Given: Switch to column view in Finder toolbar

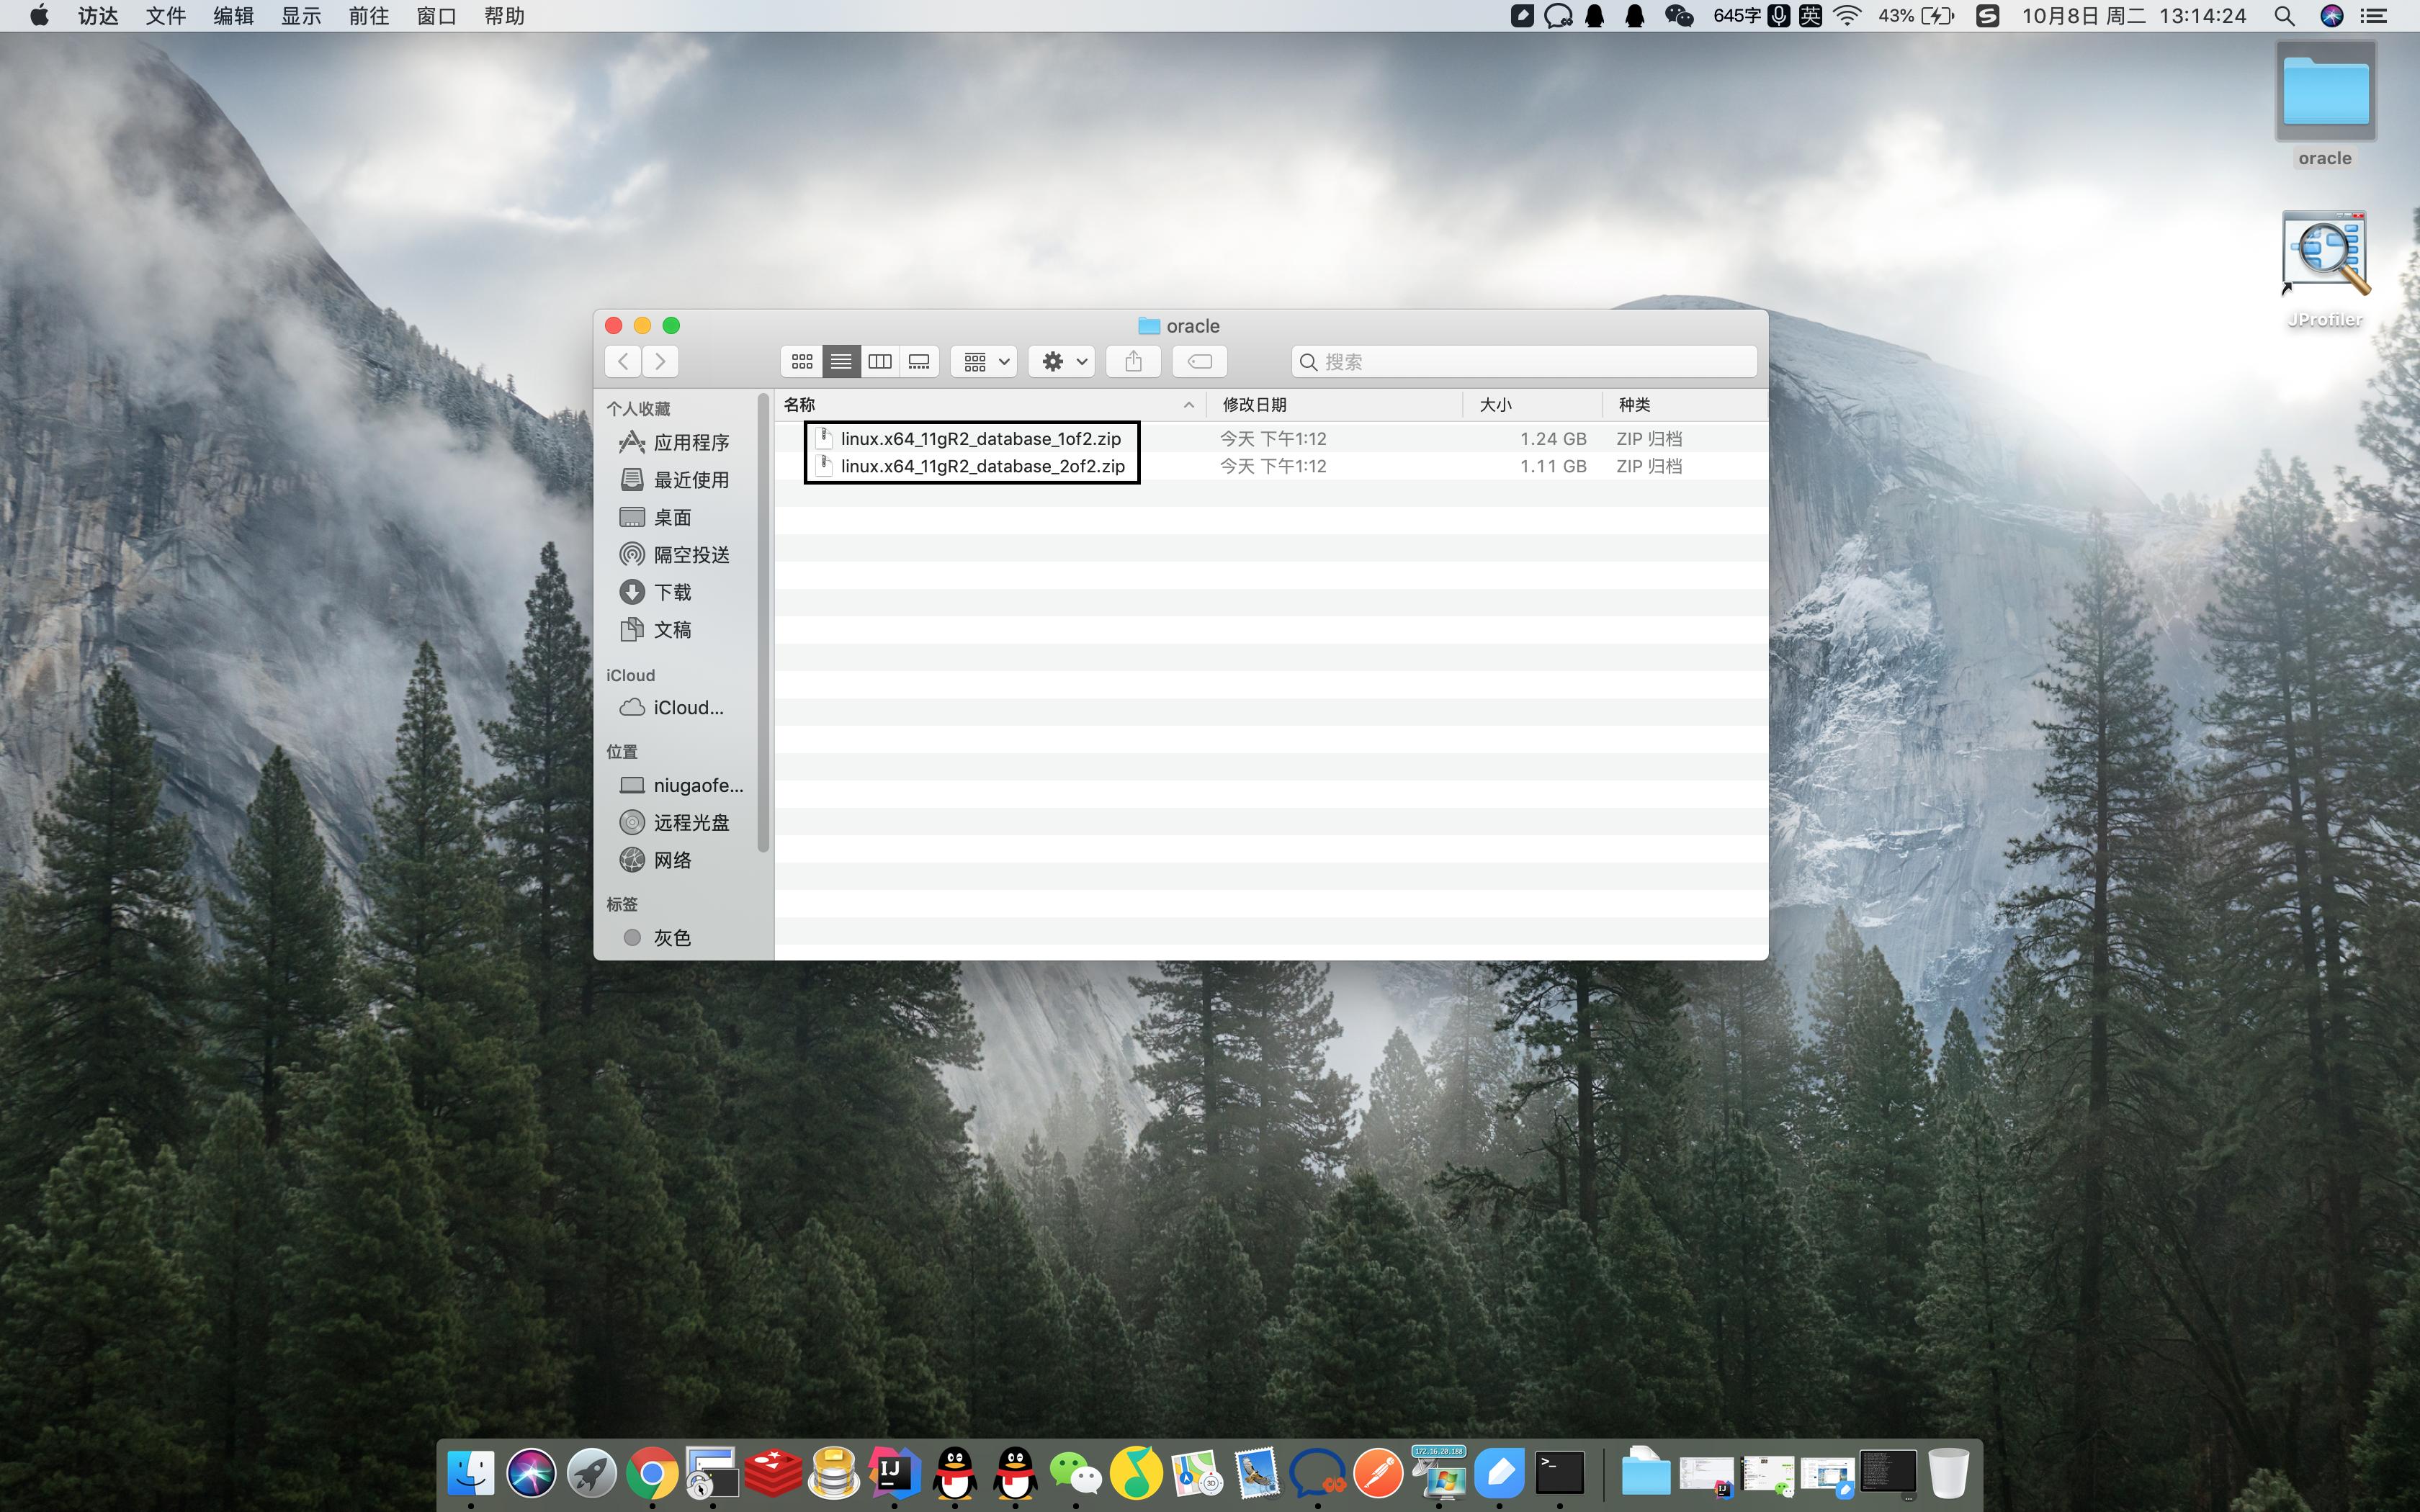Looking at the screenshot, I should [880, 361].
